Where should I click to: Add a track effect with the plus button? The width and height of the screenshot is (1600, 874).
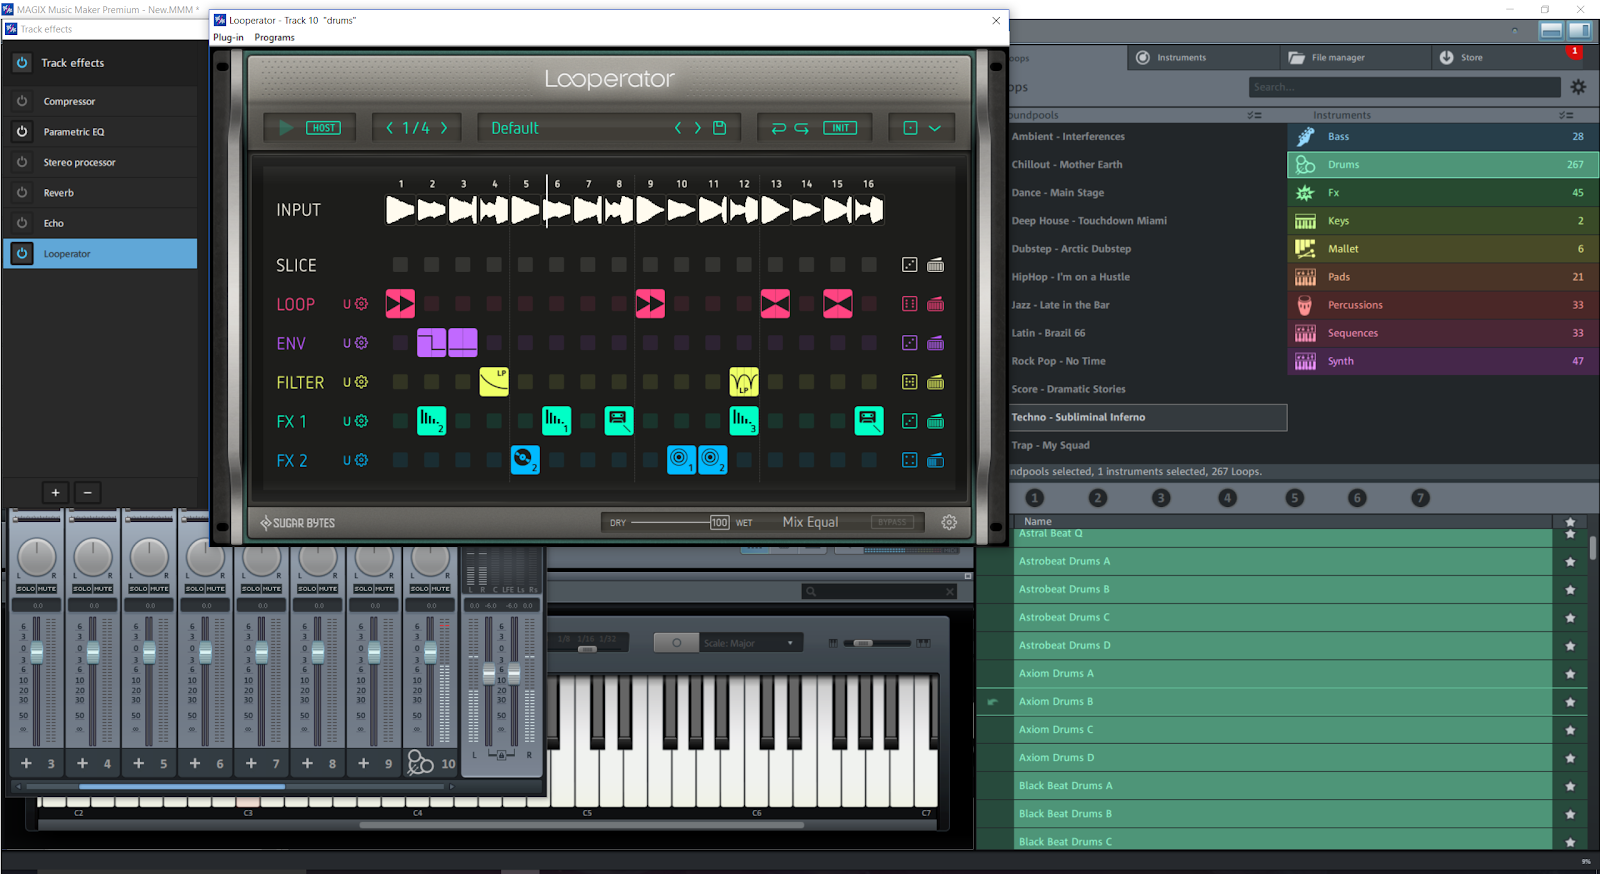(56, 492)
